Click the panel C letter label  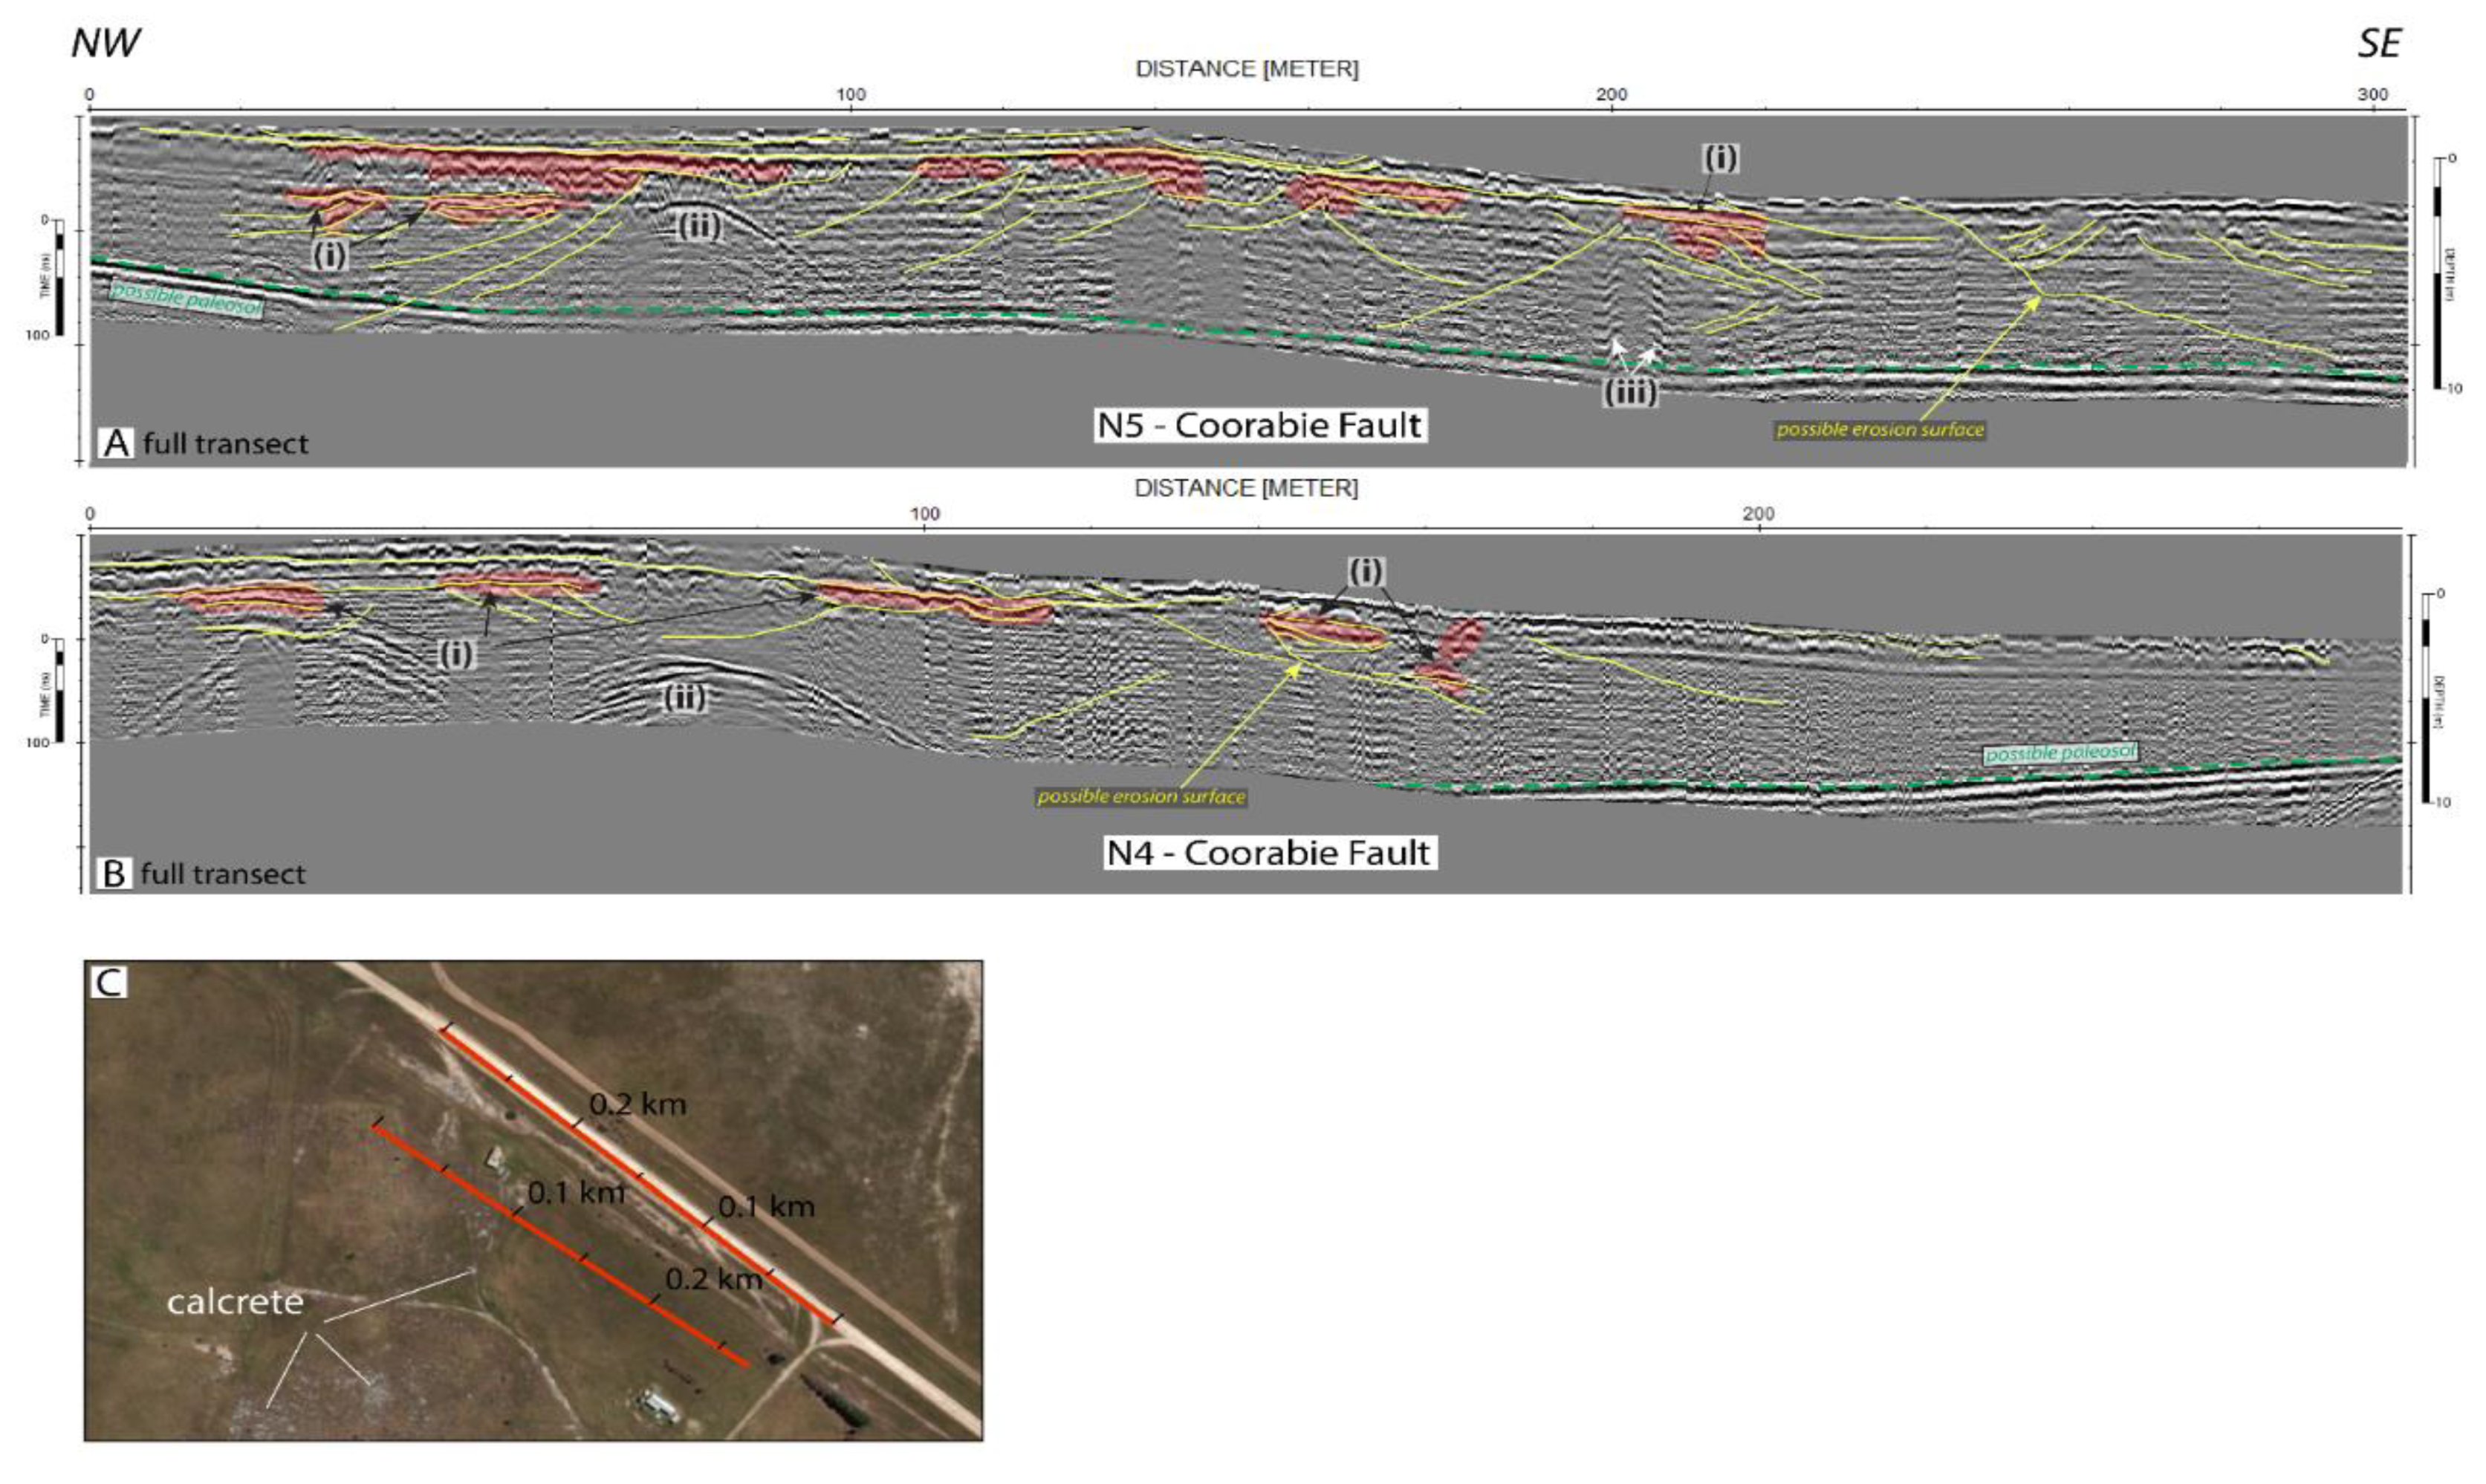(x=108, y=983)
